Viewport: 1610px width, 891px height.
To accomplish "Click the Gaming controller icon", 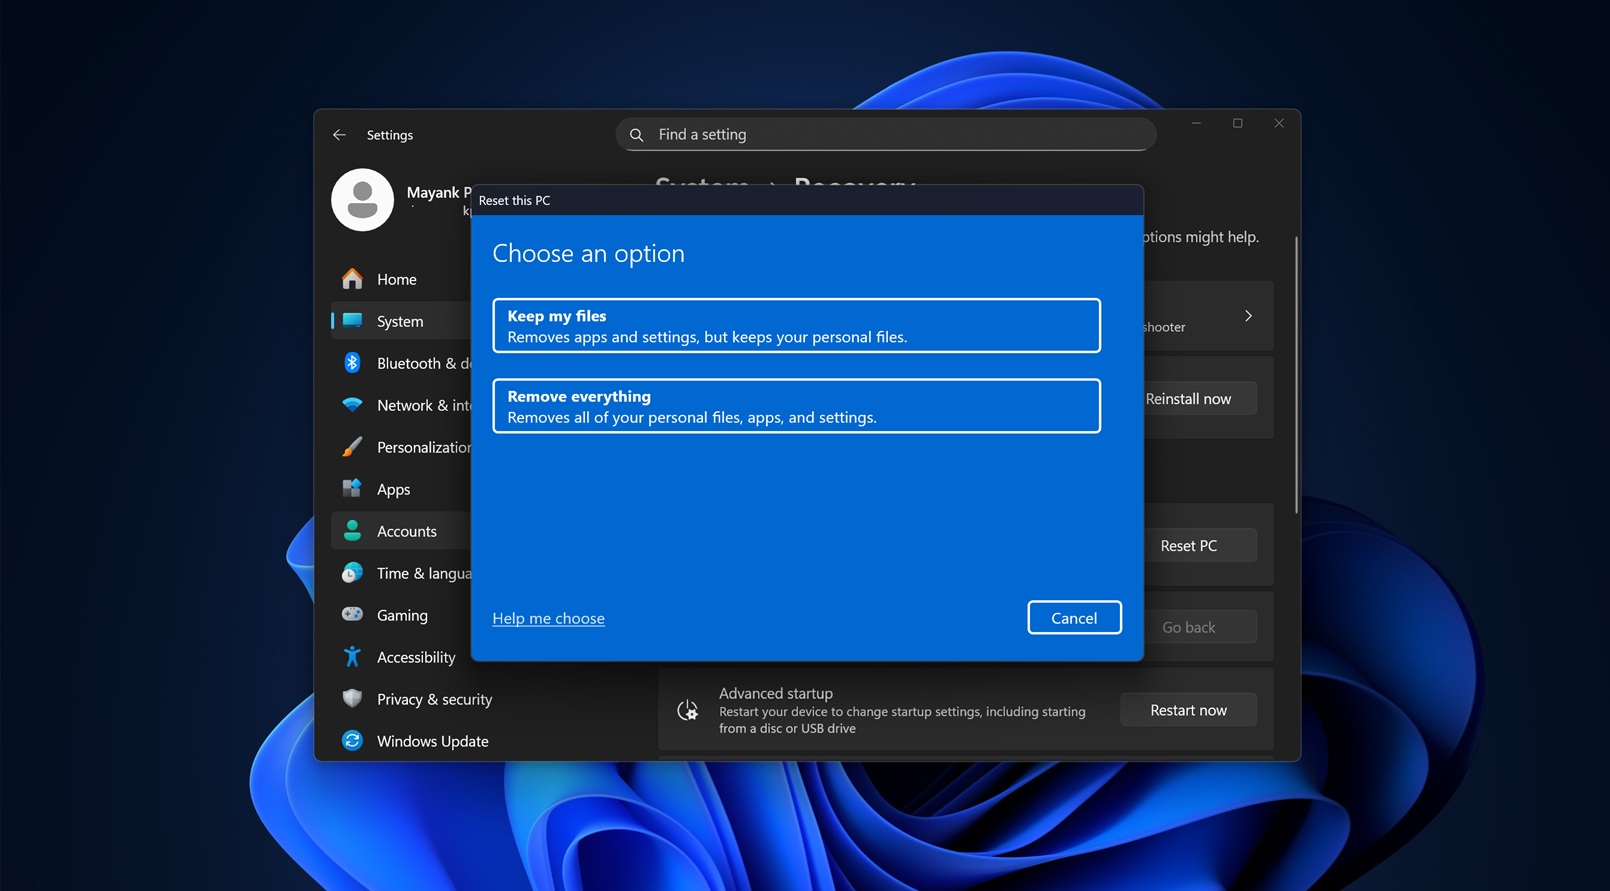I will click(352, 615).
